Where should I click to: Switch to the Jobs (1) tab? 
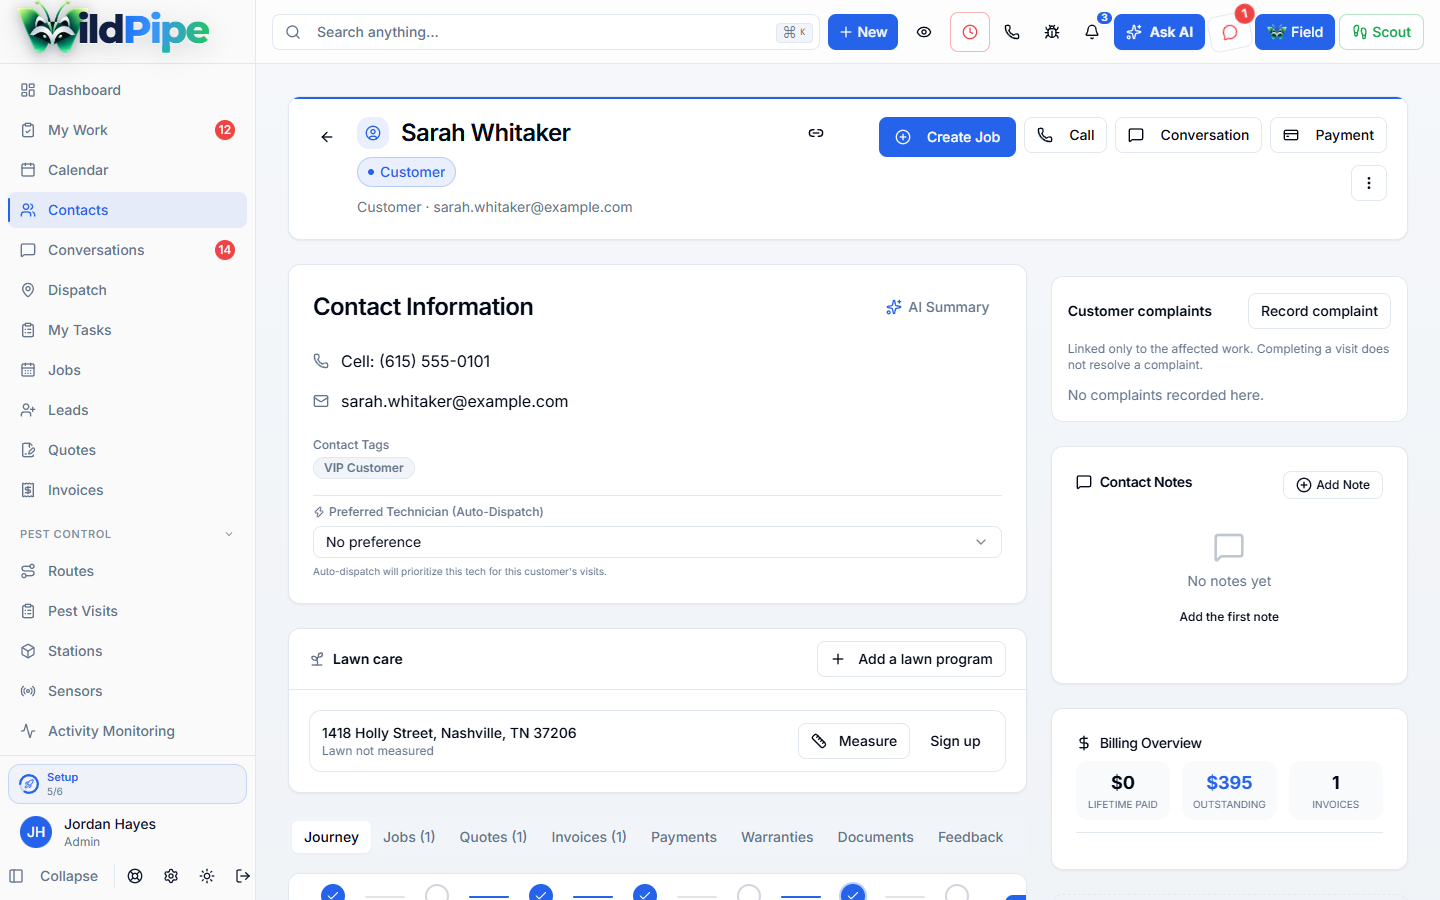(x=409, y=837)
